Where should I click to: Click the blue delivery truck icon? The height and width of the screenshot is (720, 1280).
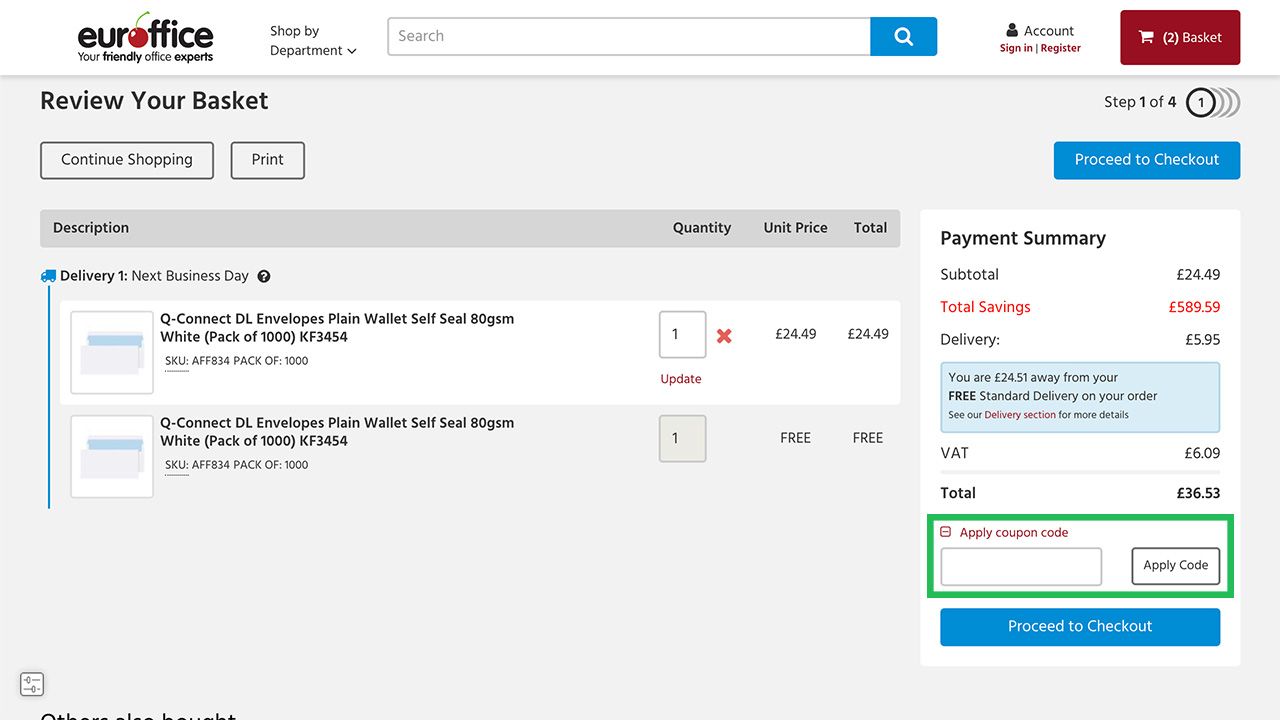pos(48,276)
